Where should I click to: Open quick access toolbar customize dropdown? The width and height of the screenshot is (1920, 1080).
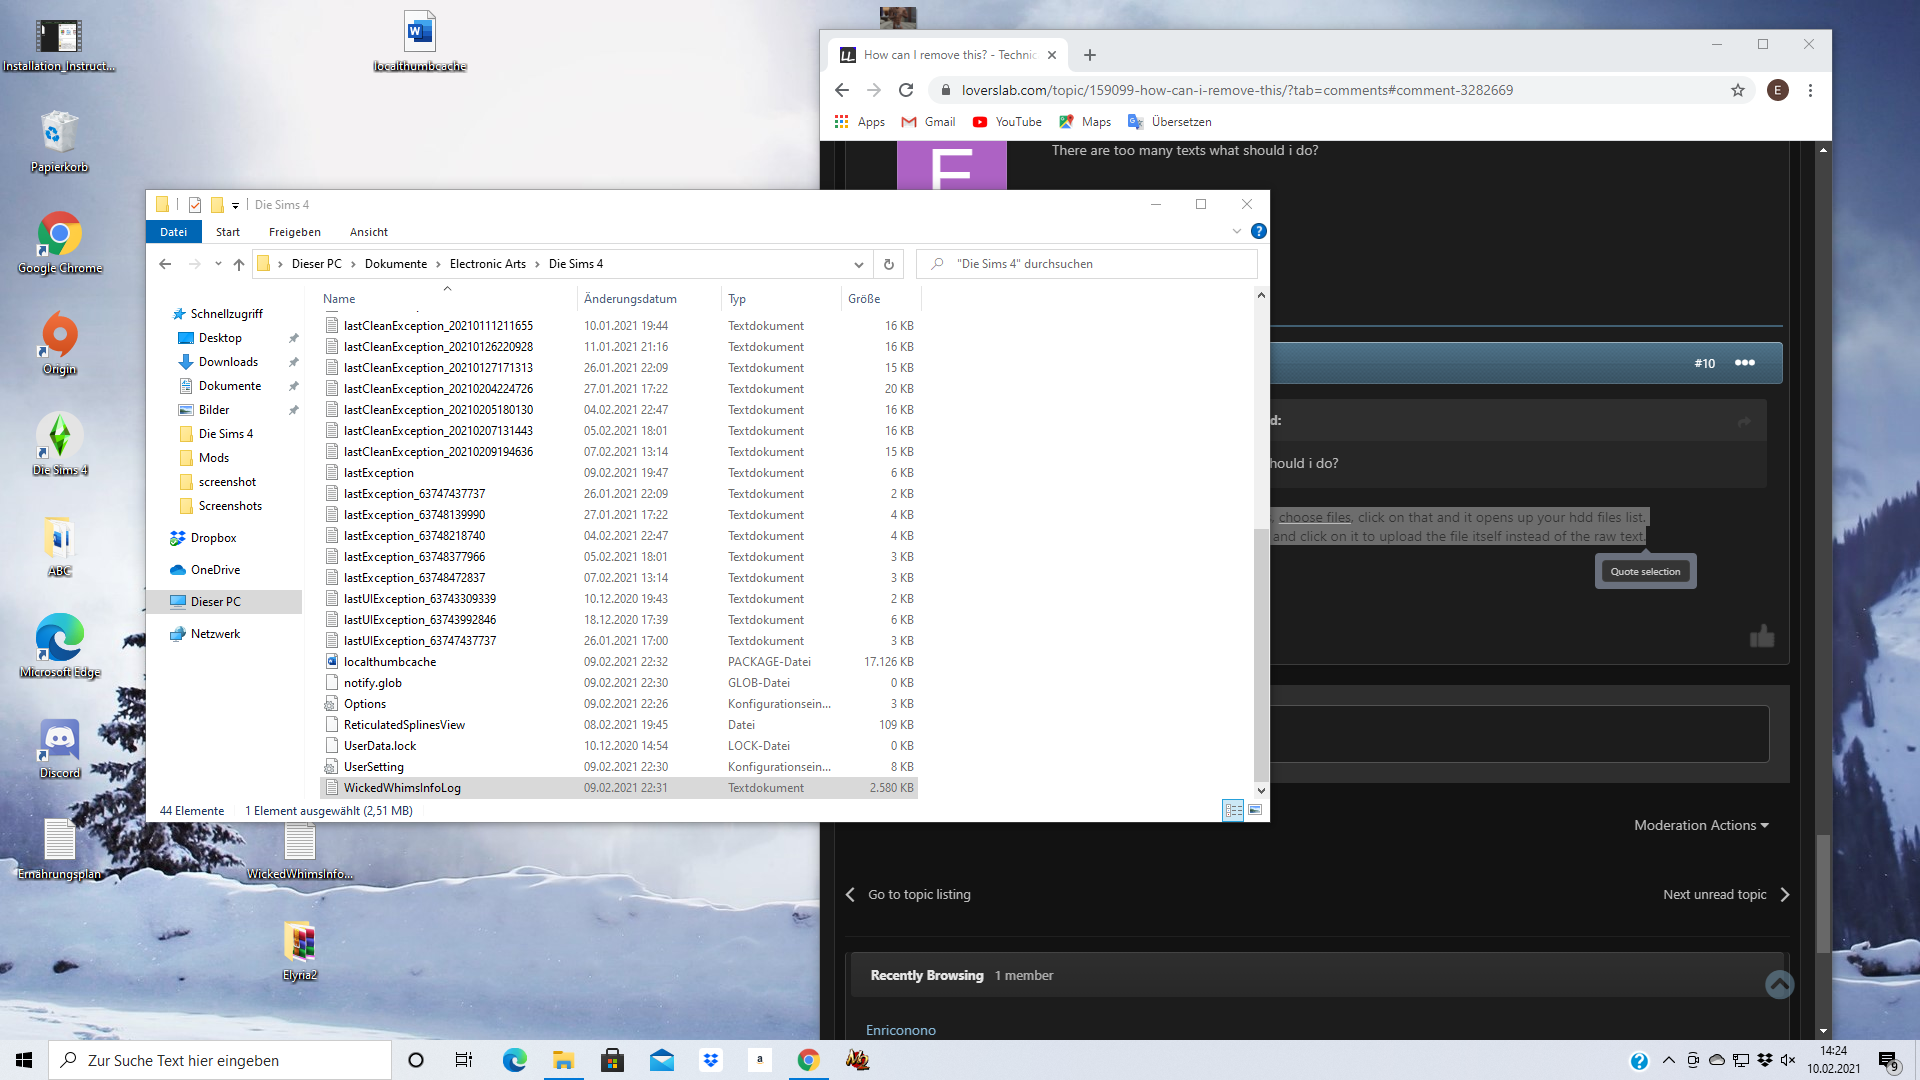(235, 205)
